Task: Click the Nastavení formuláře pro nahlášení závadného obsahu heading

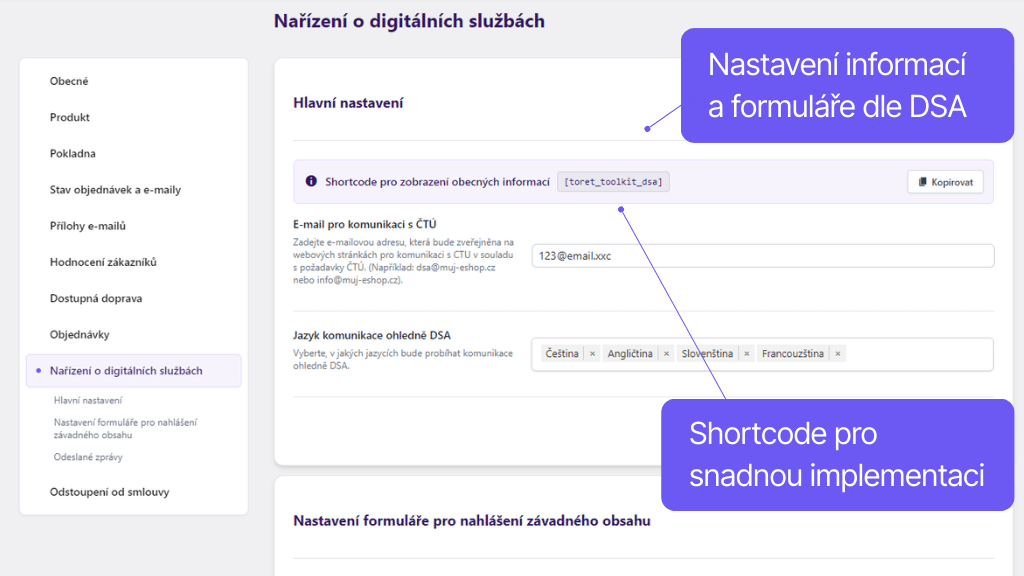Action: [x=472, y=521]
